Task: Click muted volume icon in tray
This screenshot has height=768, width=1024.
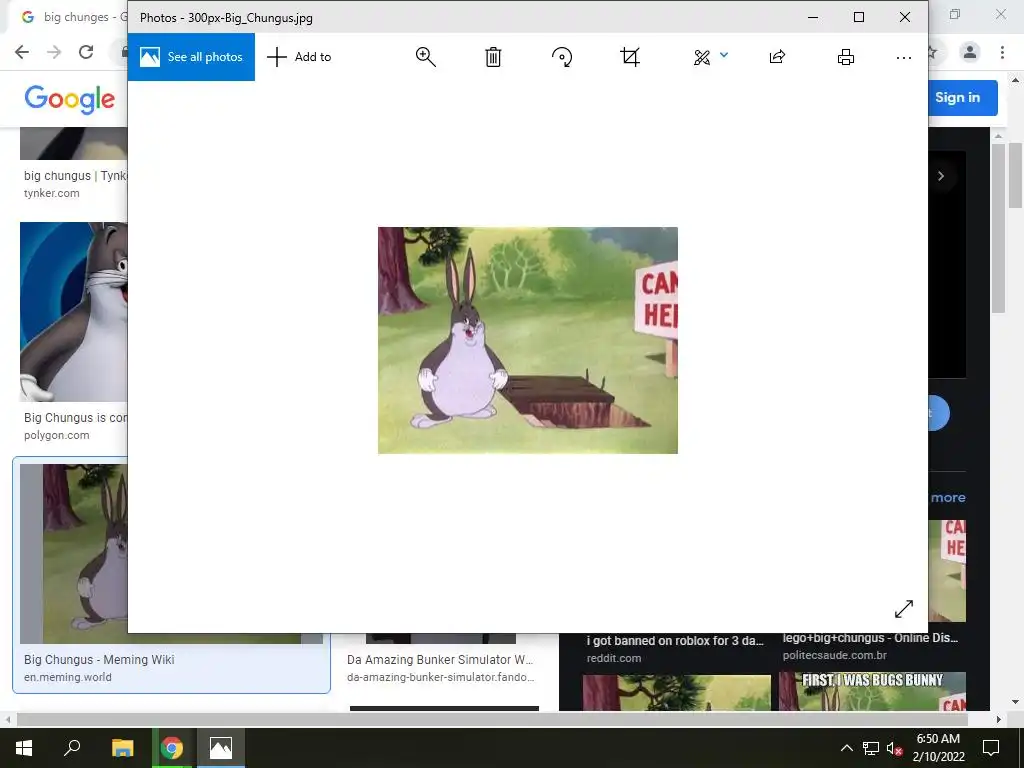Action: click(894, 748)
